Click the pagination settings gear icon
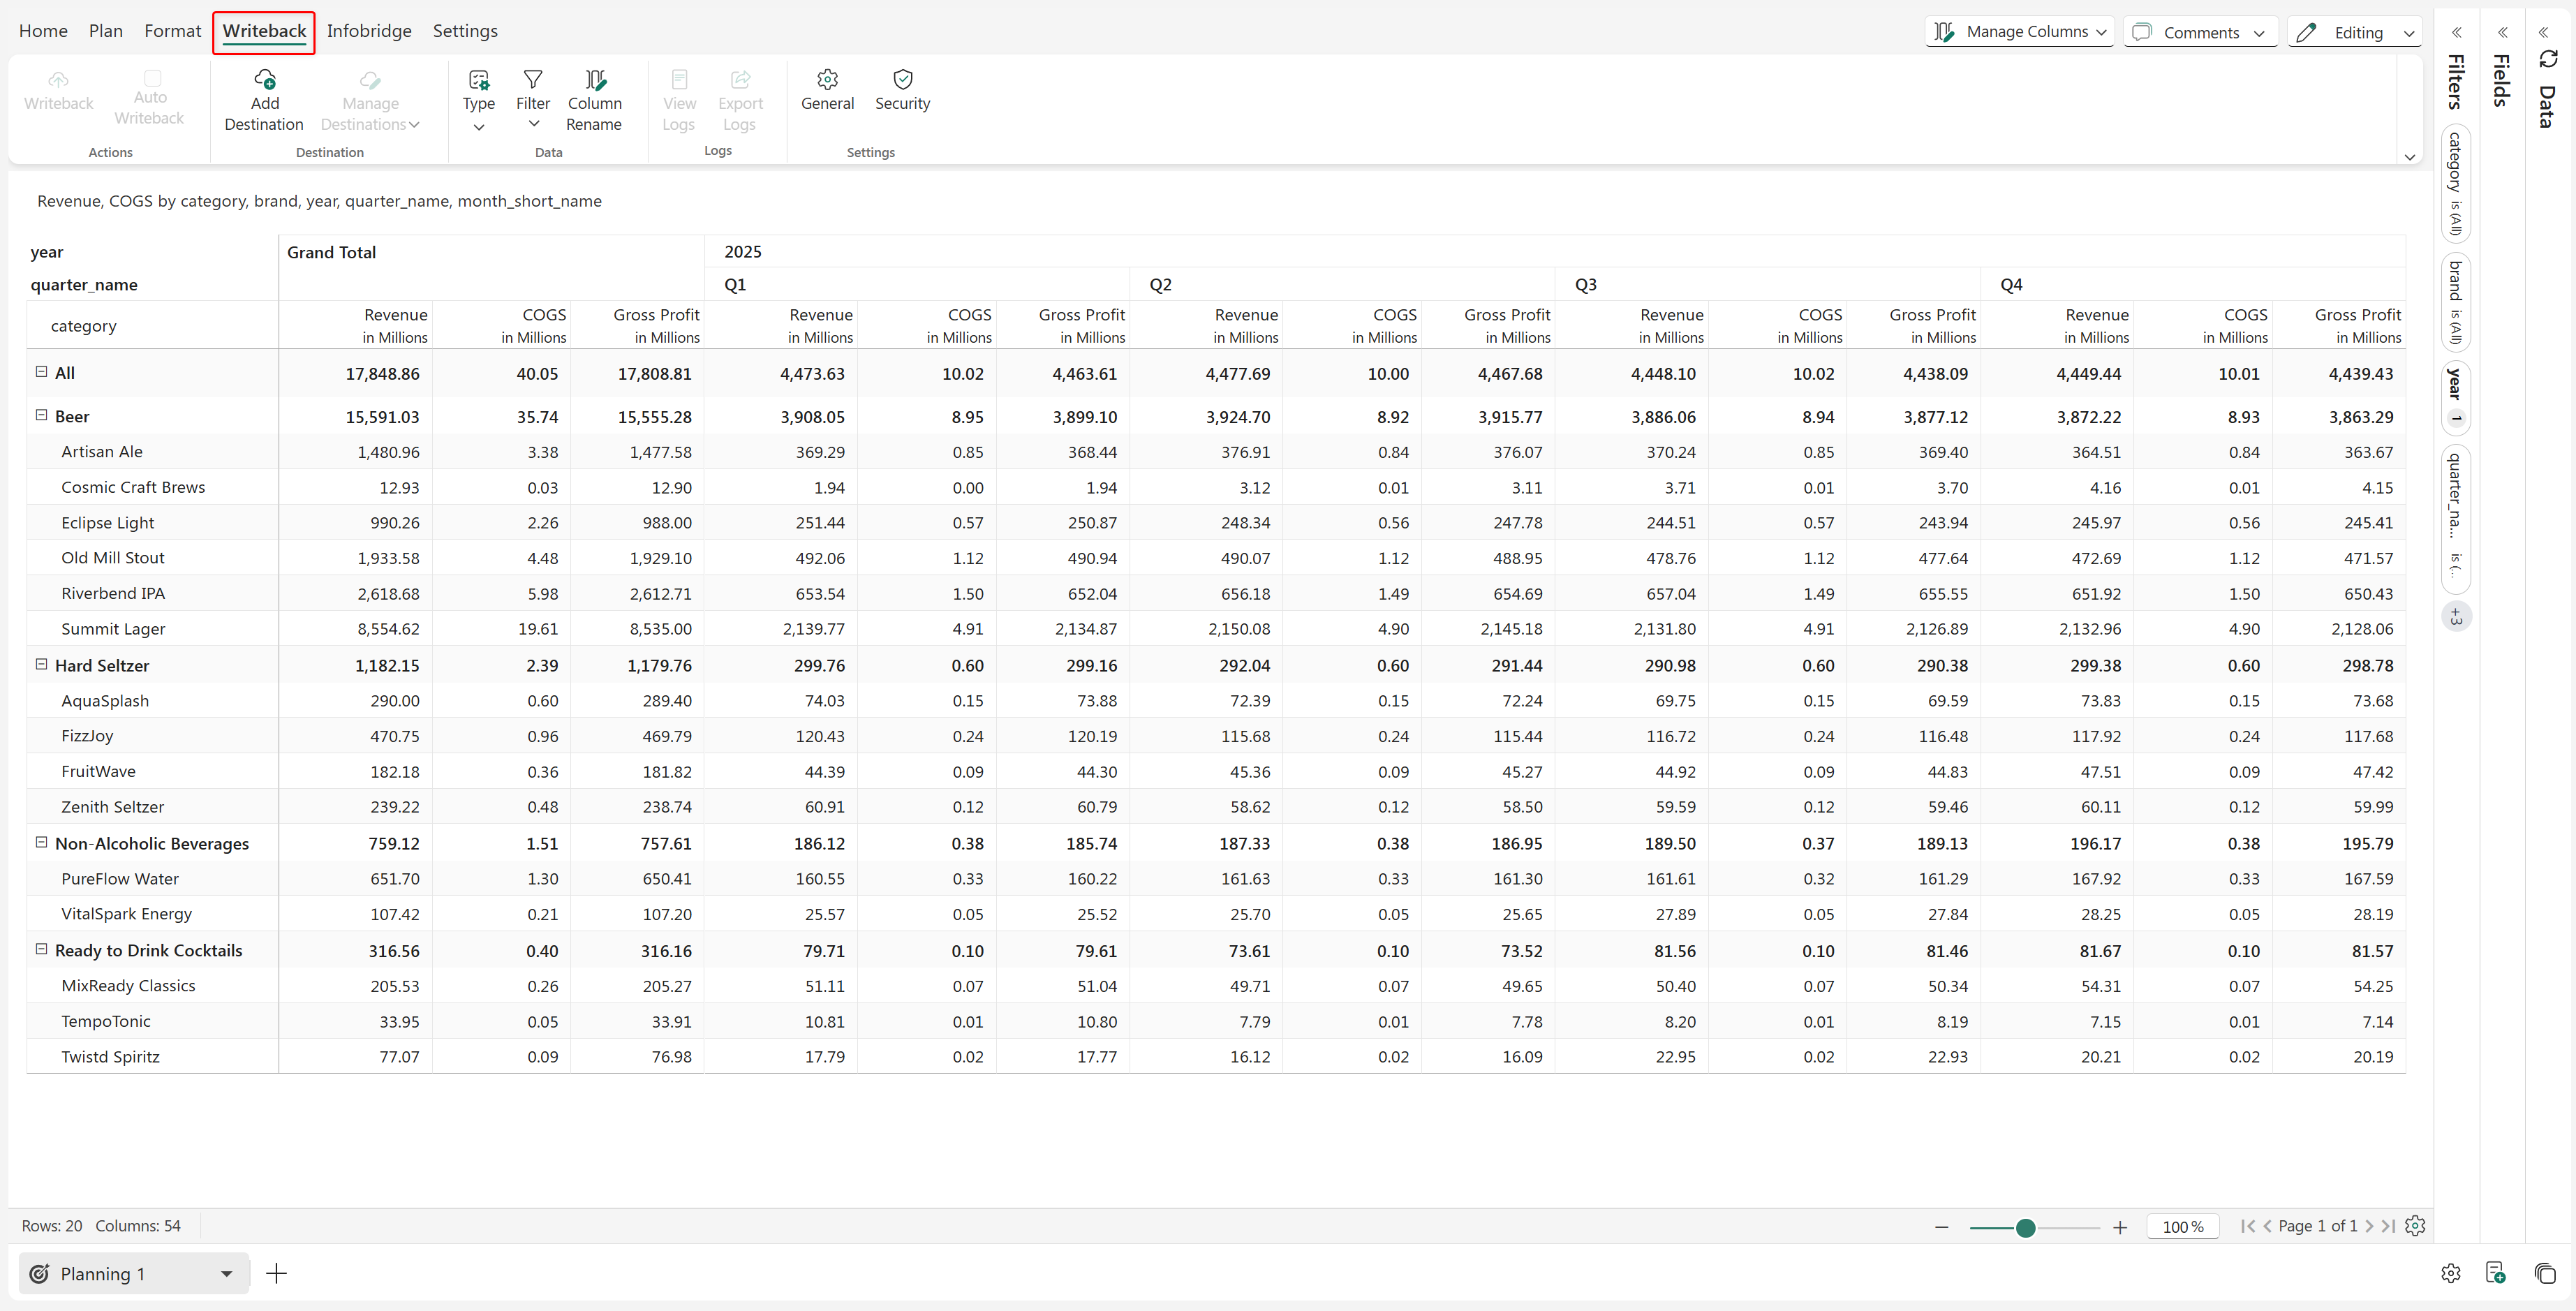 (2415, 1226)
